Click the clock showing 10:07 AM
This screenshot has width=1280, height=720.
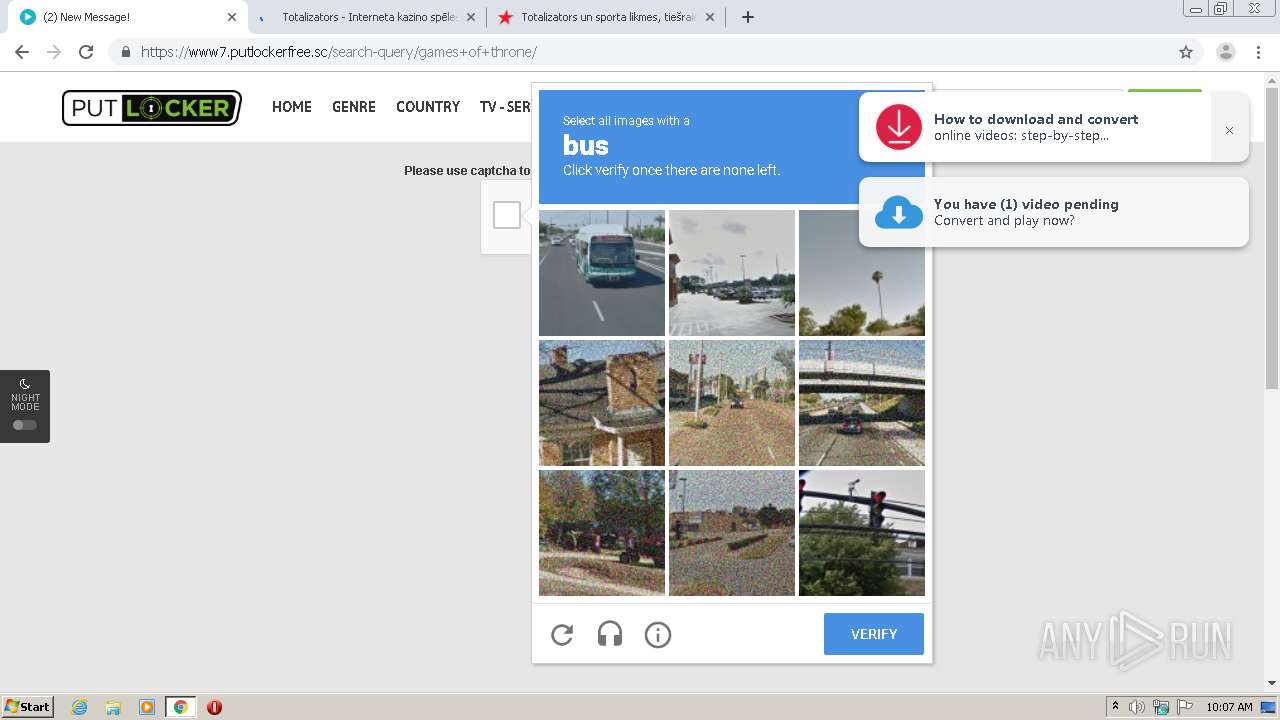1229,707
